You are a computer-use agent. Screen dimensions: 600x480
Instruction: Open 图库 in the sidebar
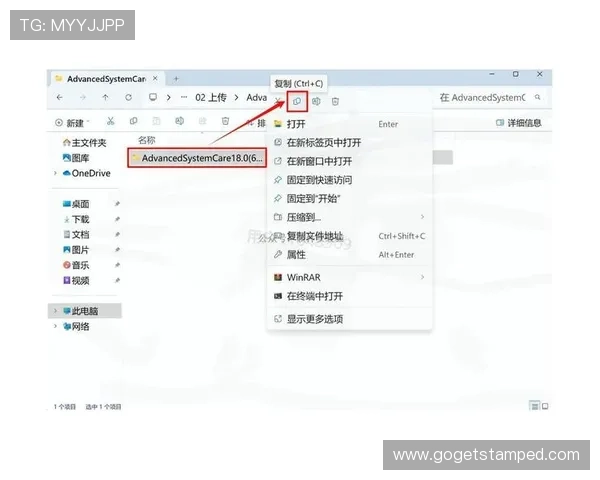pos(76,158)
